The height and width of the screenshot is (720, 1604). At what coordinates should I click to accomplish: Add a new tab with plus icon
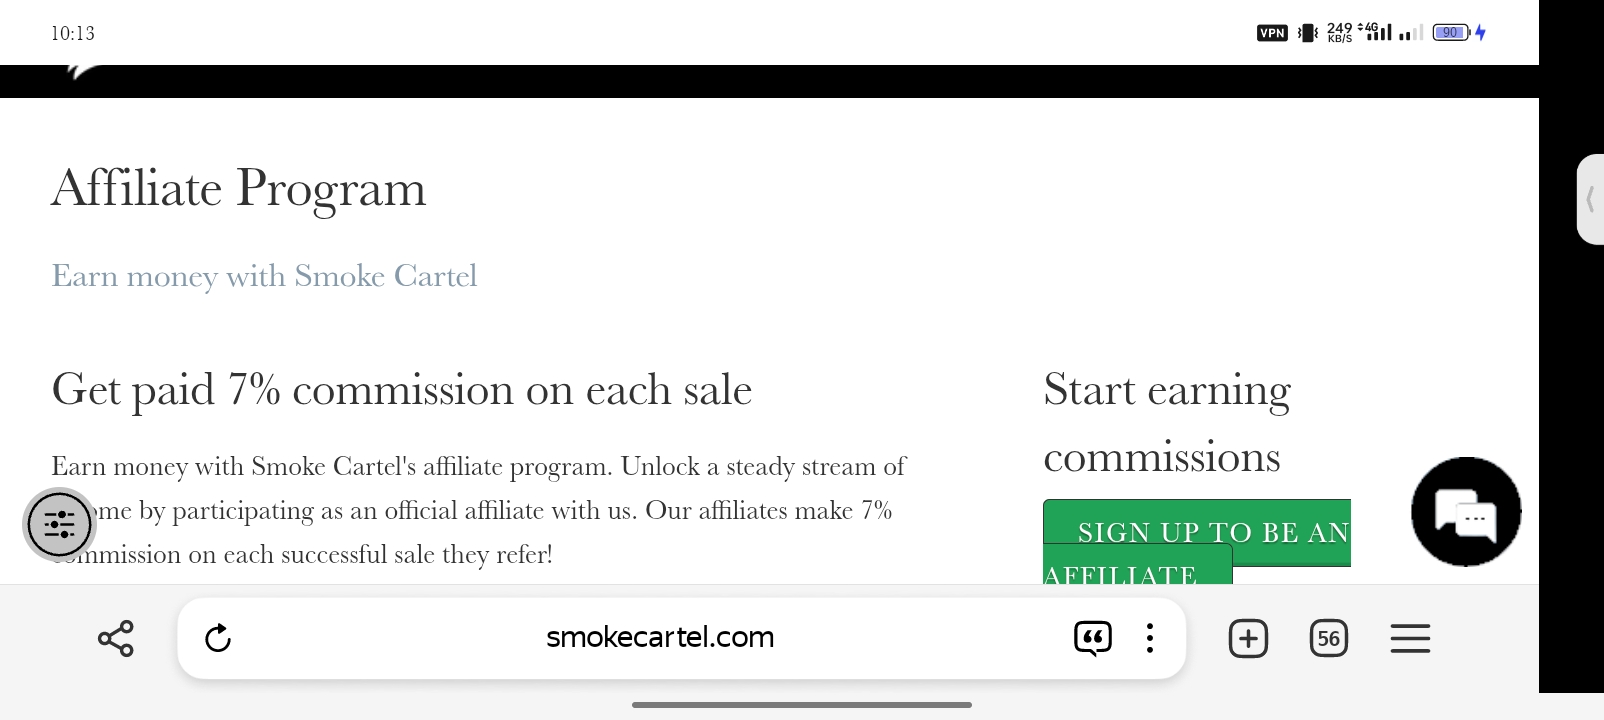pos(1248,638)
